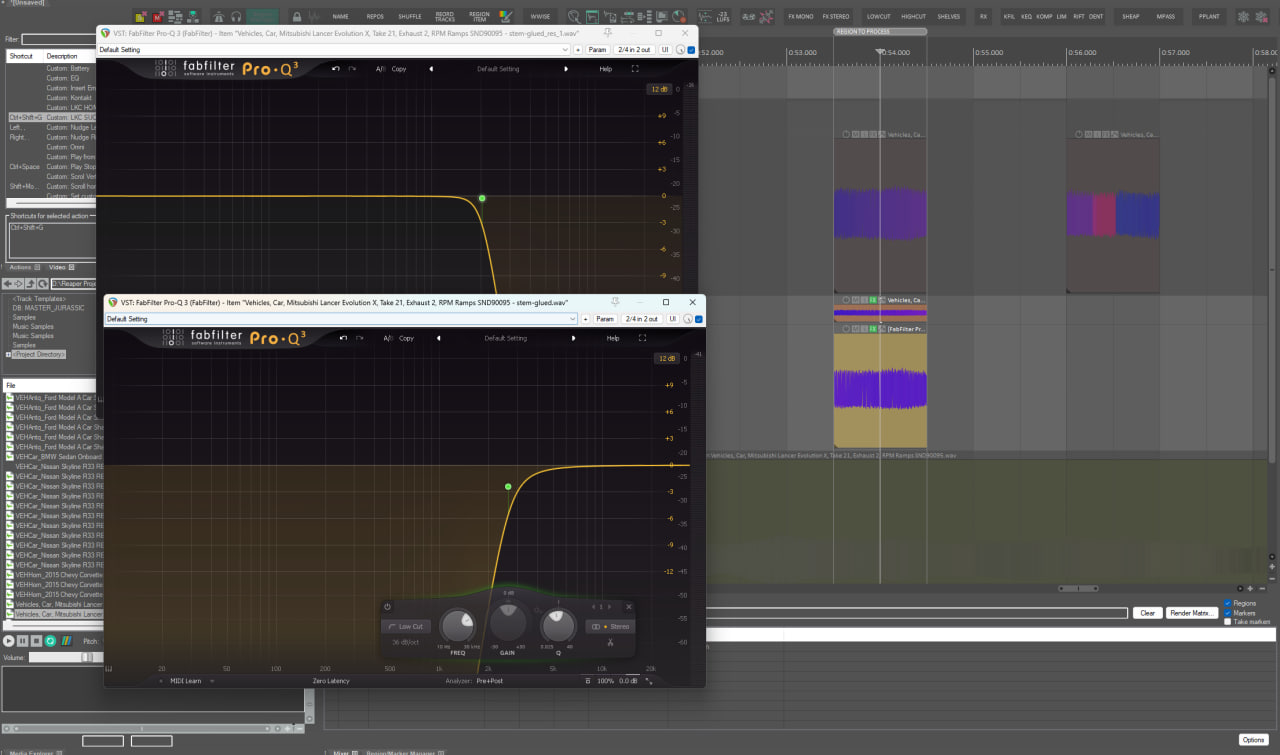Click redo arrow in front Pro-Q 3 window
The width and height of the screenshot is (1280, 755).
coord(359,338)
